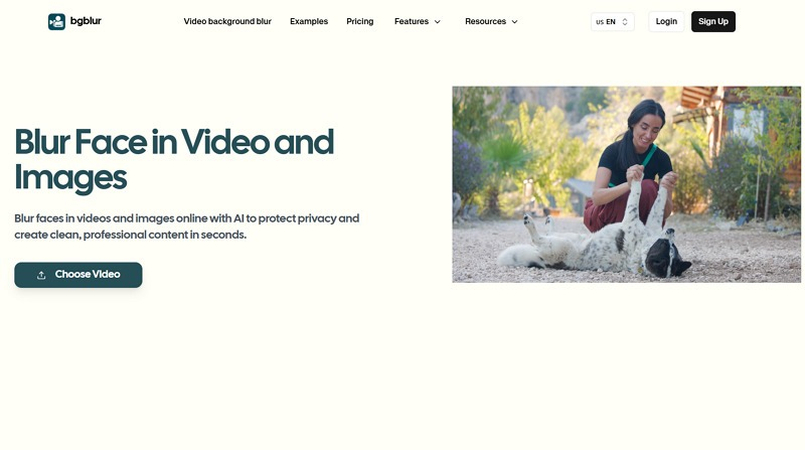Click the Login button
This screenshot has width=805, height=450.
tap(666, 22)
